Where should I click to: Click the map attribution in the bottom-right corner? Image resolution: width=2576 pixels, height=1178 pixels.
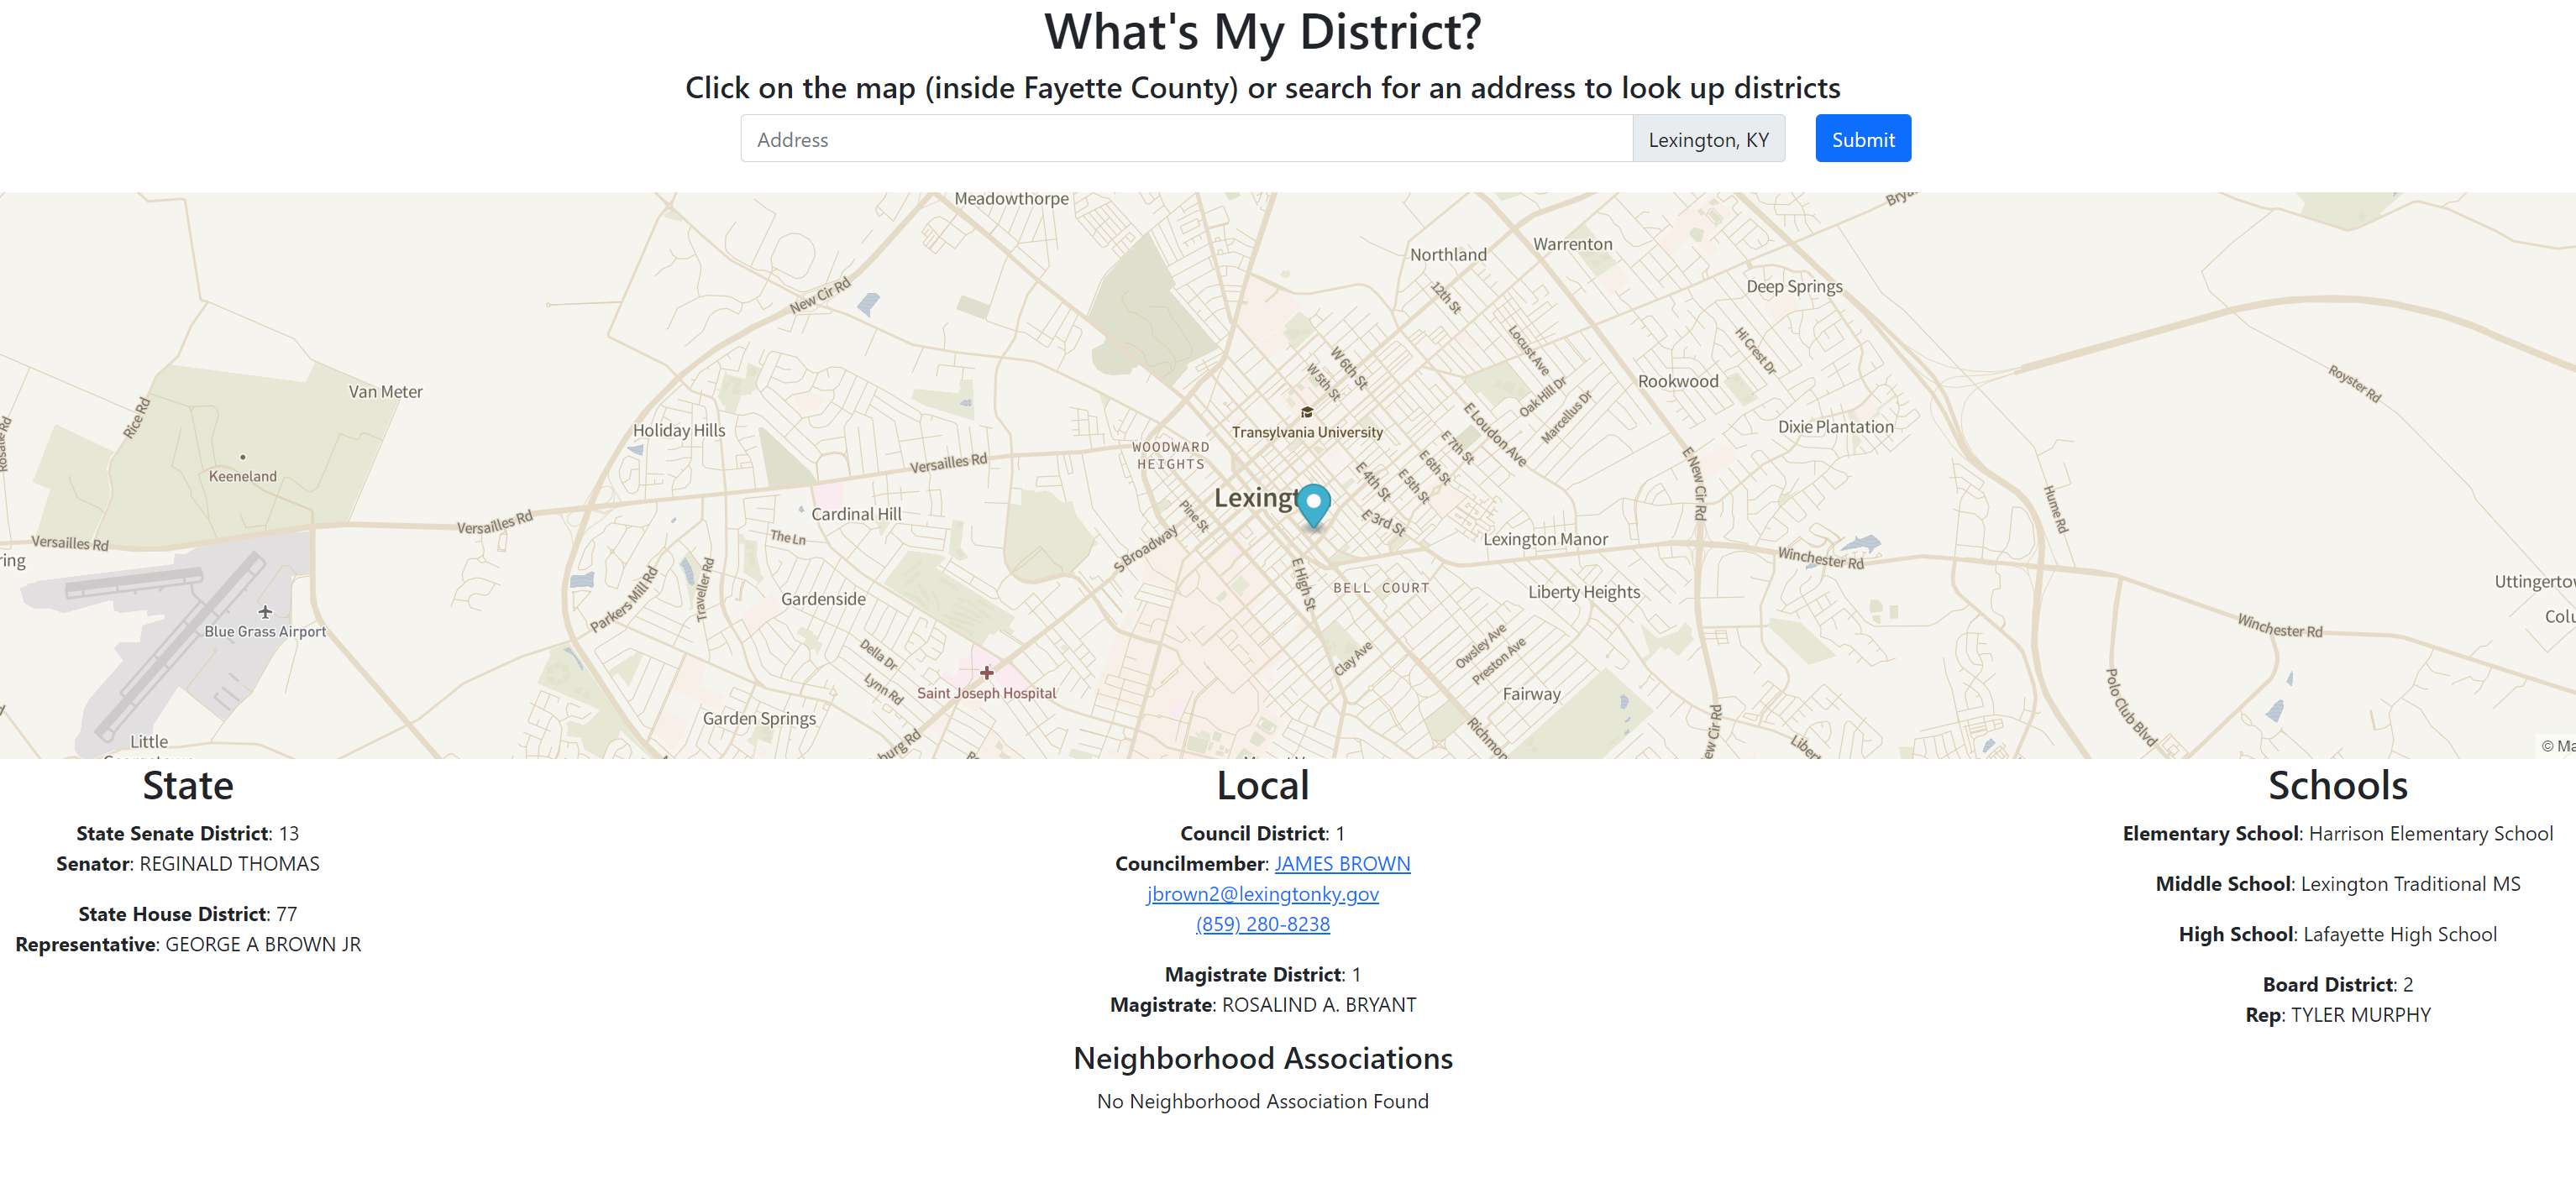point(2560,745)
